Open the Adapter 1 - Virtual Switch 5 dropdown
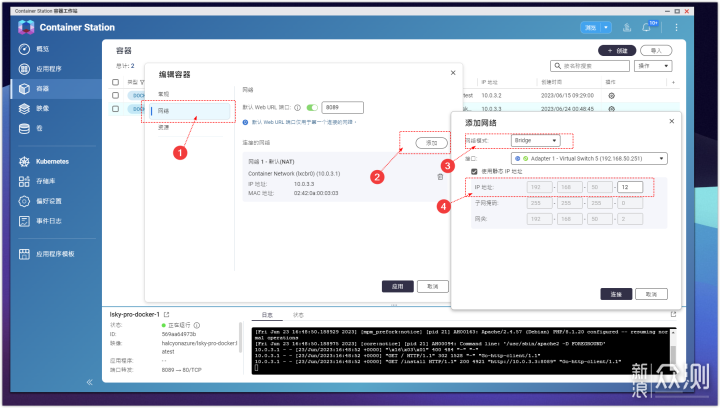 [x=589, y=158]
